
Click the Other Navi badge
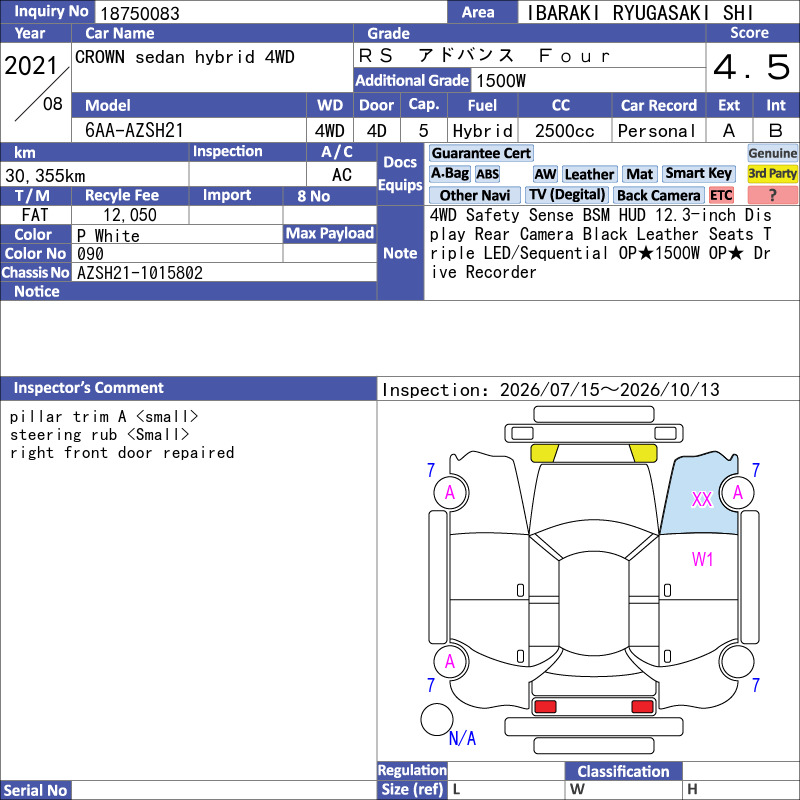click(474, 195)
